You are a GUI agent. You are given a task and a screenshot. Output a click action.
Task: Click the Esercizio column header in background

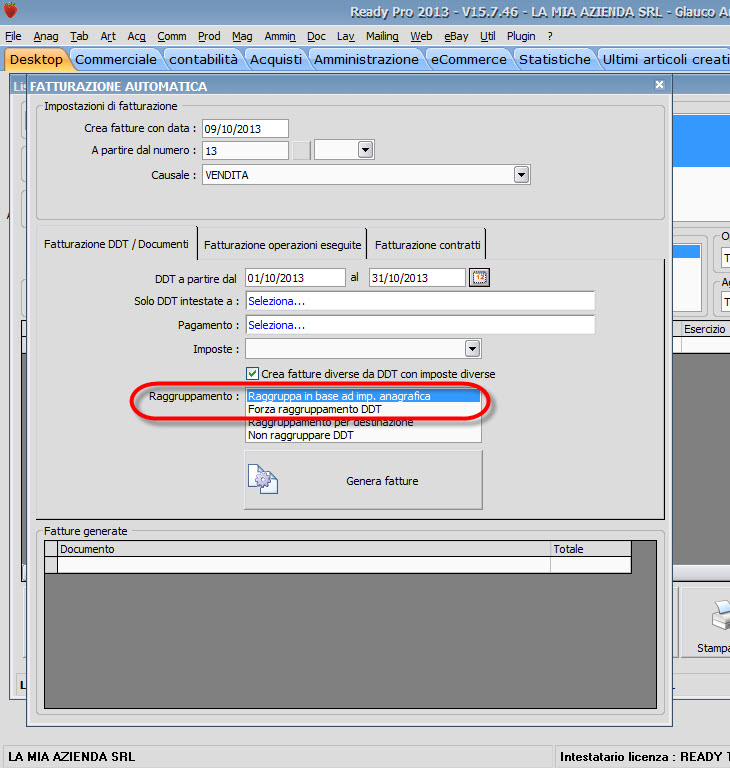705,329
